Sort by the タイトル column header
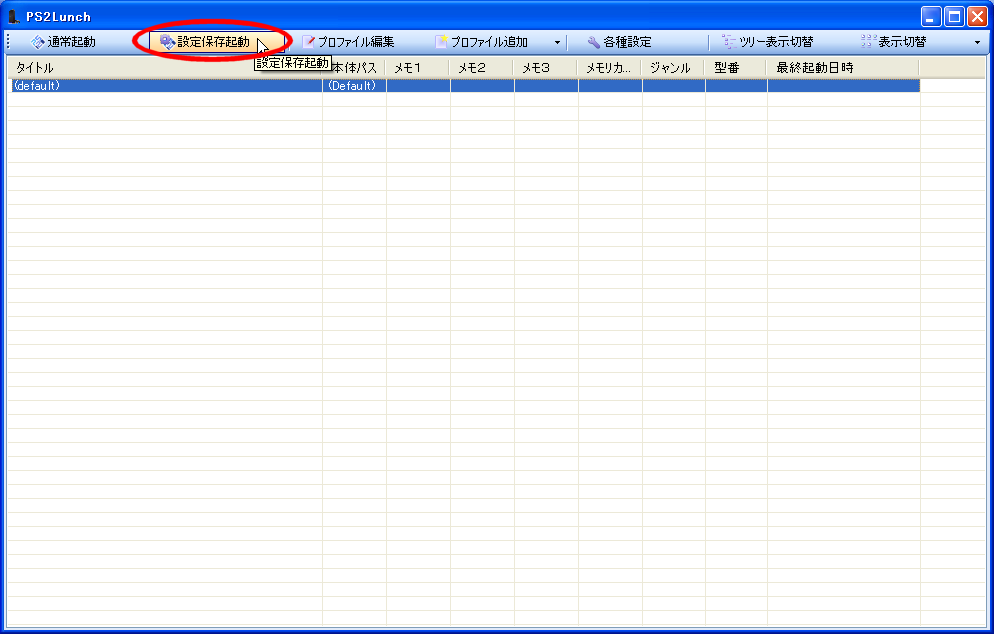The image size is (994, 634). (x=165, y=68)
